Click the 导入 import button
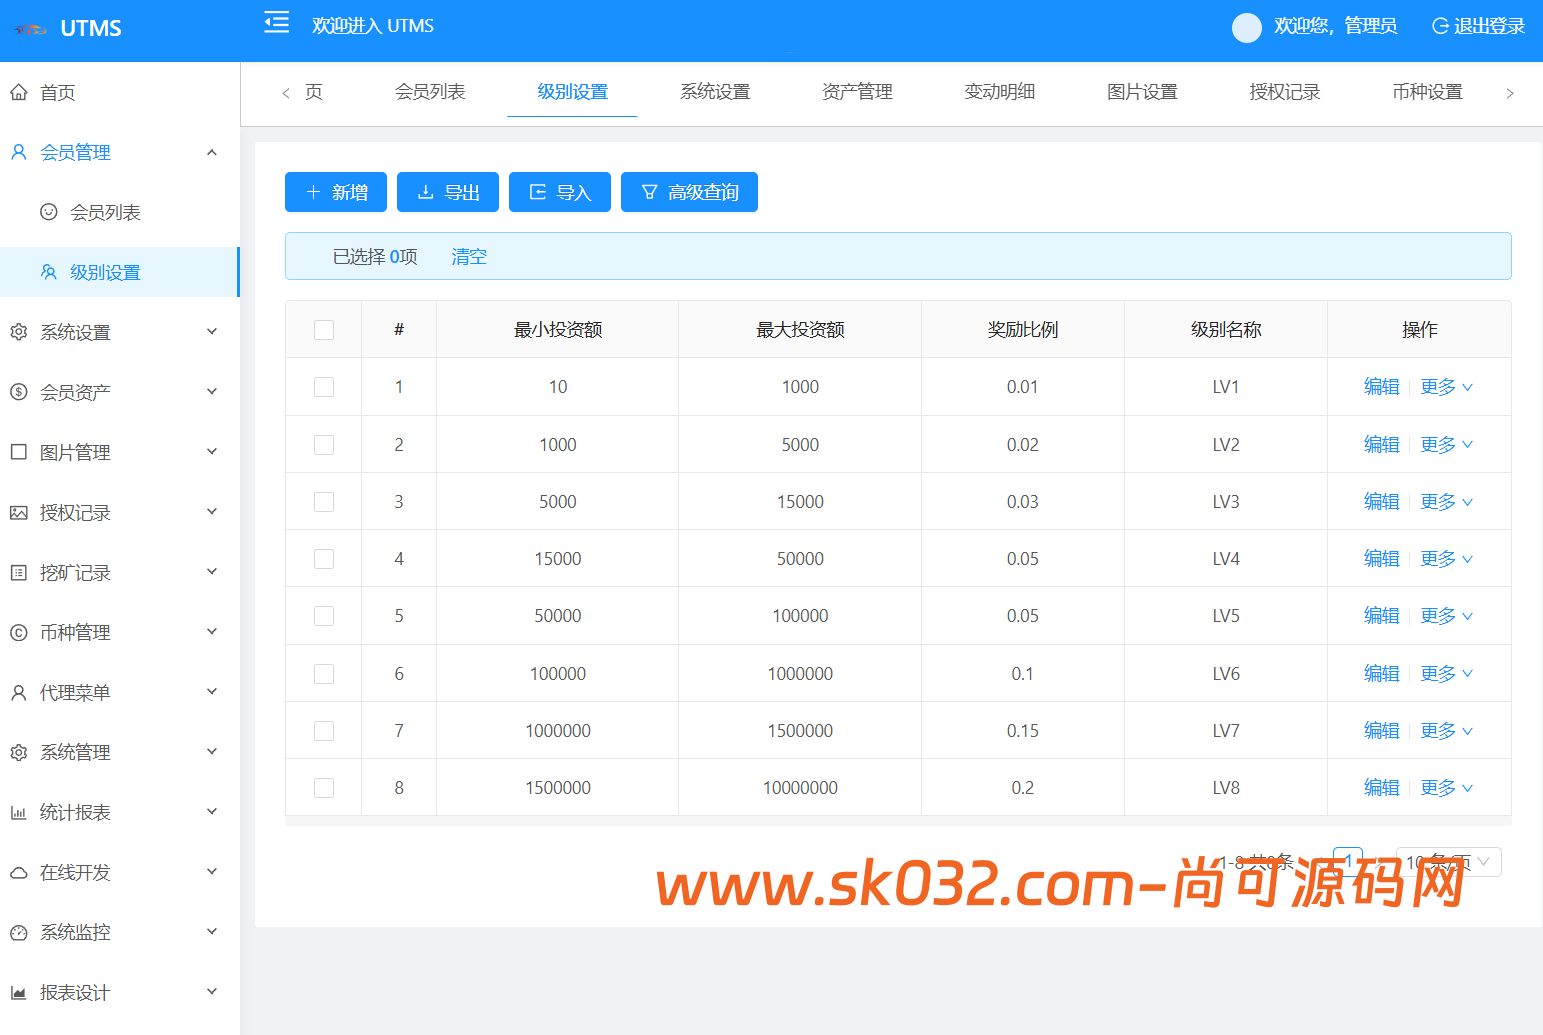This screenshot has width=1543, height=1035. point(560,192)
